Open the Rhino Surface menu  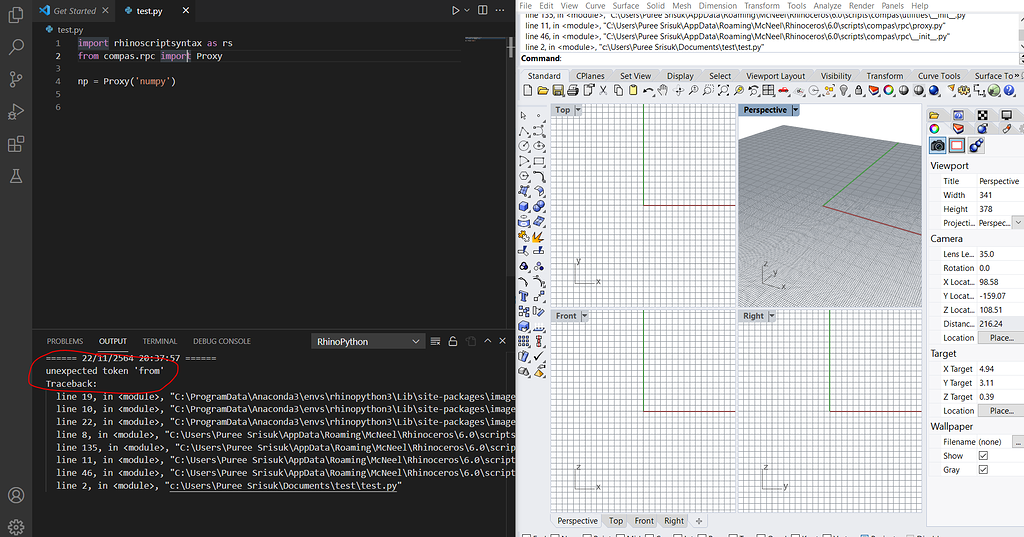point(626,5)
